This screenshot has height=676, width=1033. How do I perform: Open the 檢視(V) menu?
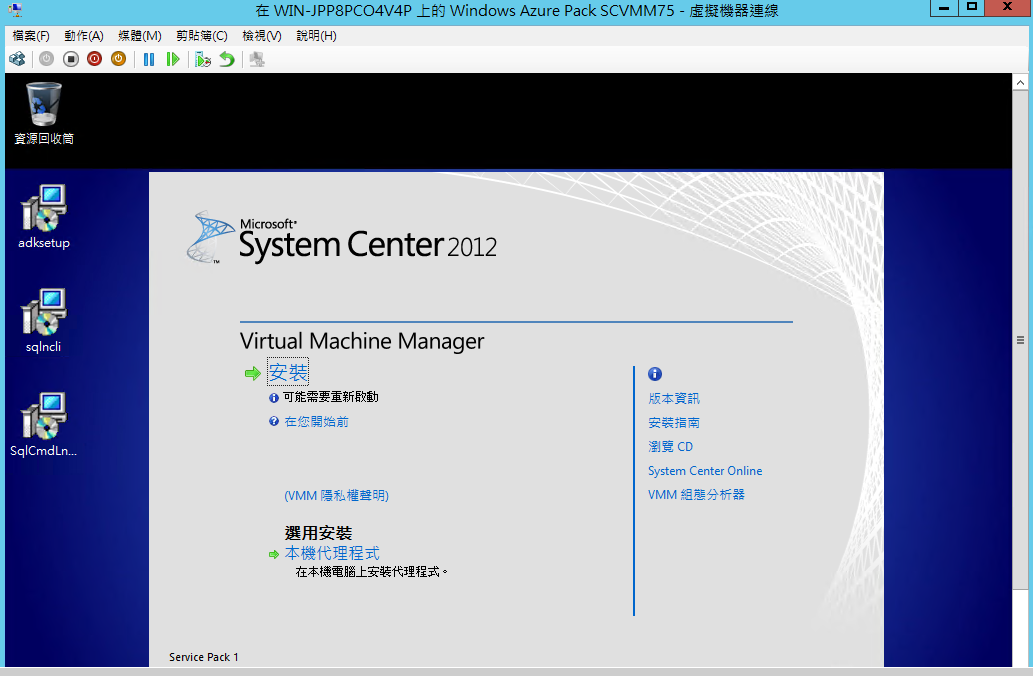pyautogui.click(x=262, y=36)
